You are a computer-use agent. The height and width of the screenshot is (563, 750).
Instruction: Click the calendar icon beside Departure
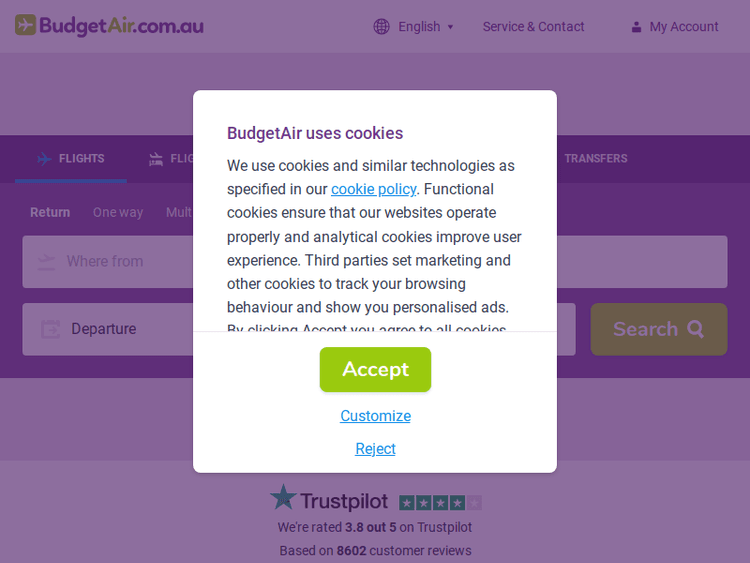point(50,329)
